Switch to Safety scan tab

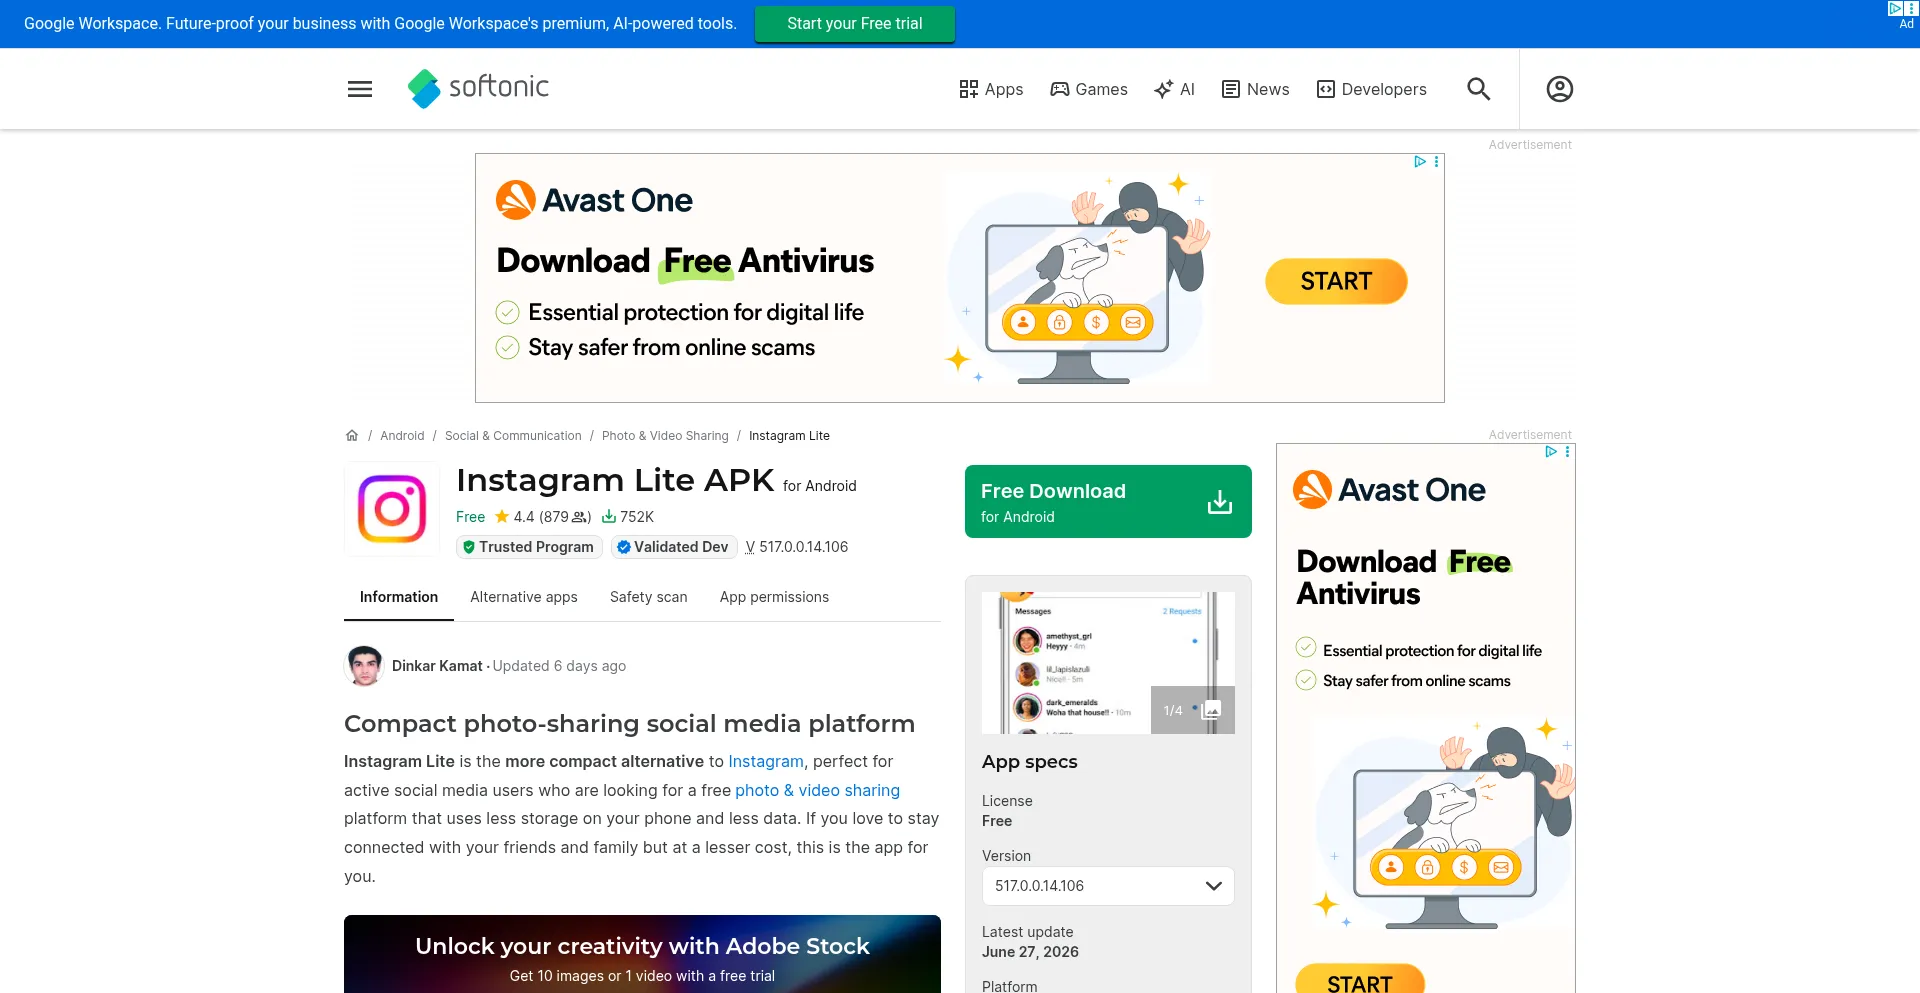[649, 597]
